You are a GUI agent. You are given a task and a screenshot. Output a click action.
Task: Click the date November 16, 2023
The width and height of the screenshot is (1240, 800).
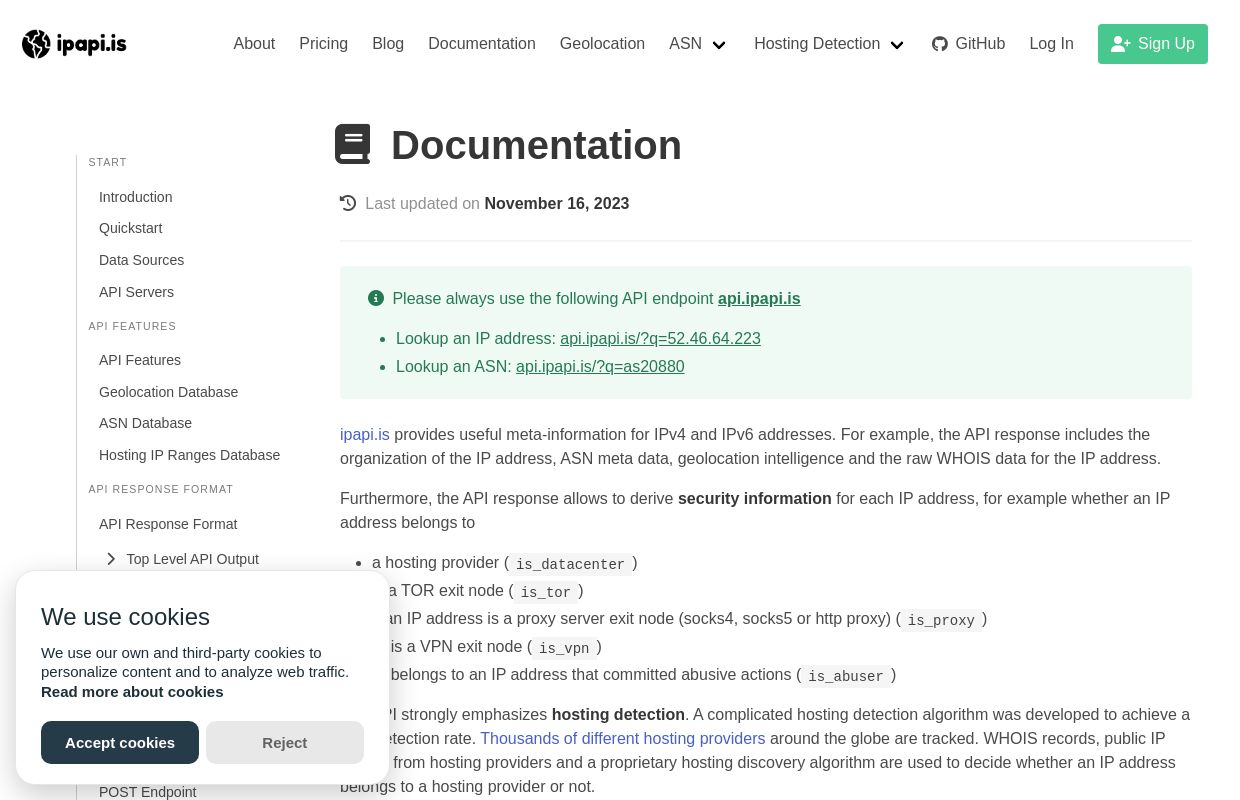pyautogui.click(x=557, y=203)
